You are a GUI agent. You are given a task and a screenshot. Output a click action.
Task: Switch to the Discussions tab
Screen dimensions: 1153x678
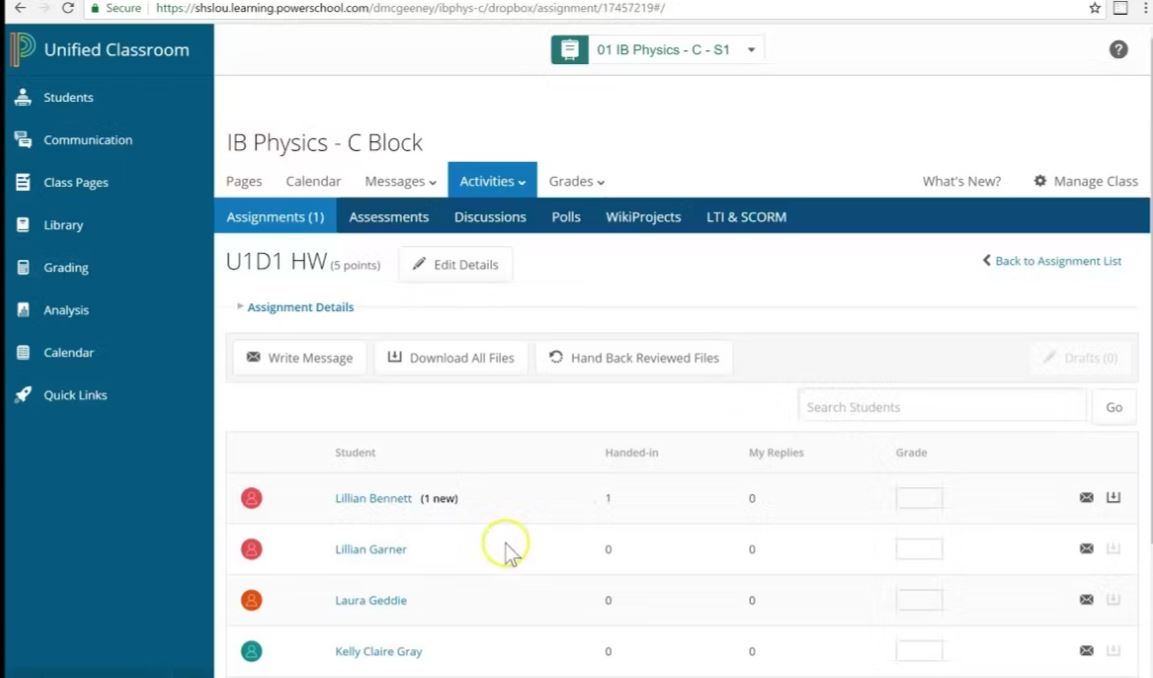489,216
